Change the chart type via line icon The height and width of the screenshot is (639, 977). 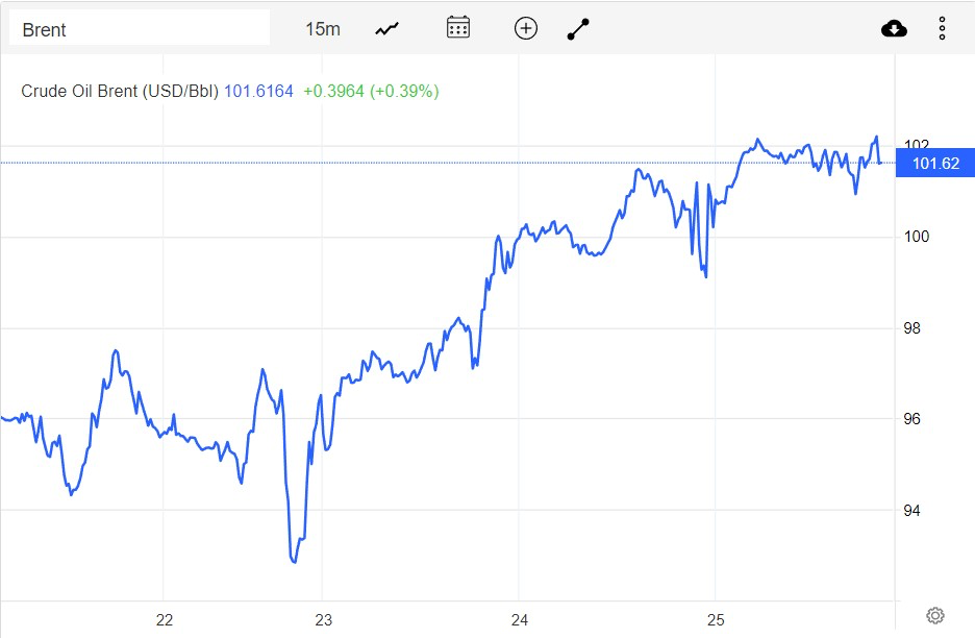point(387,29)
